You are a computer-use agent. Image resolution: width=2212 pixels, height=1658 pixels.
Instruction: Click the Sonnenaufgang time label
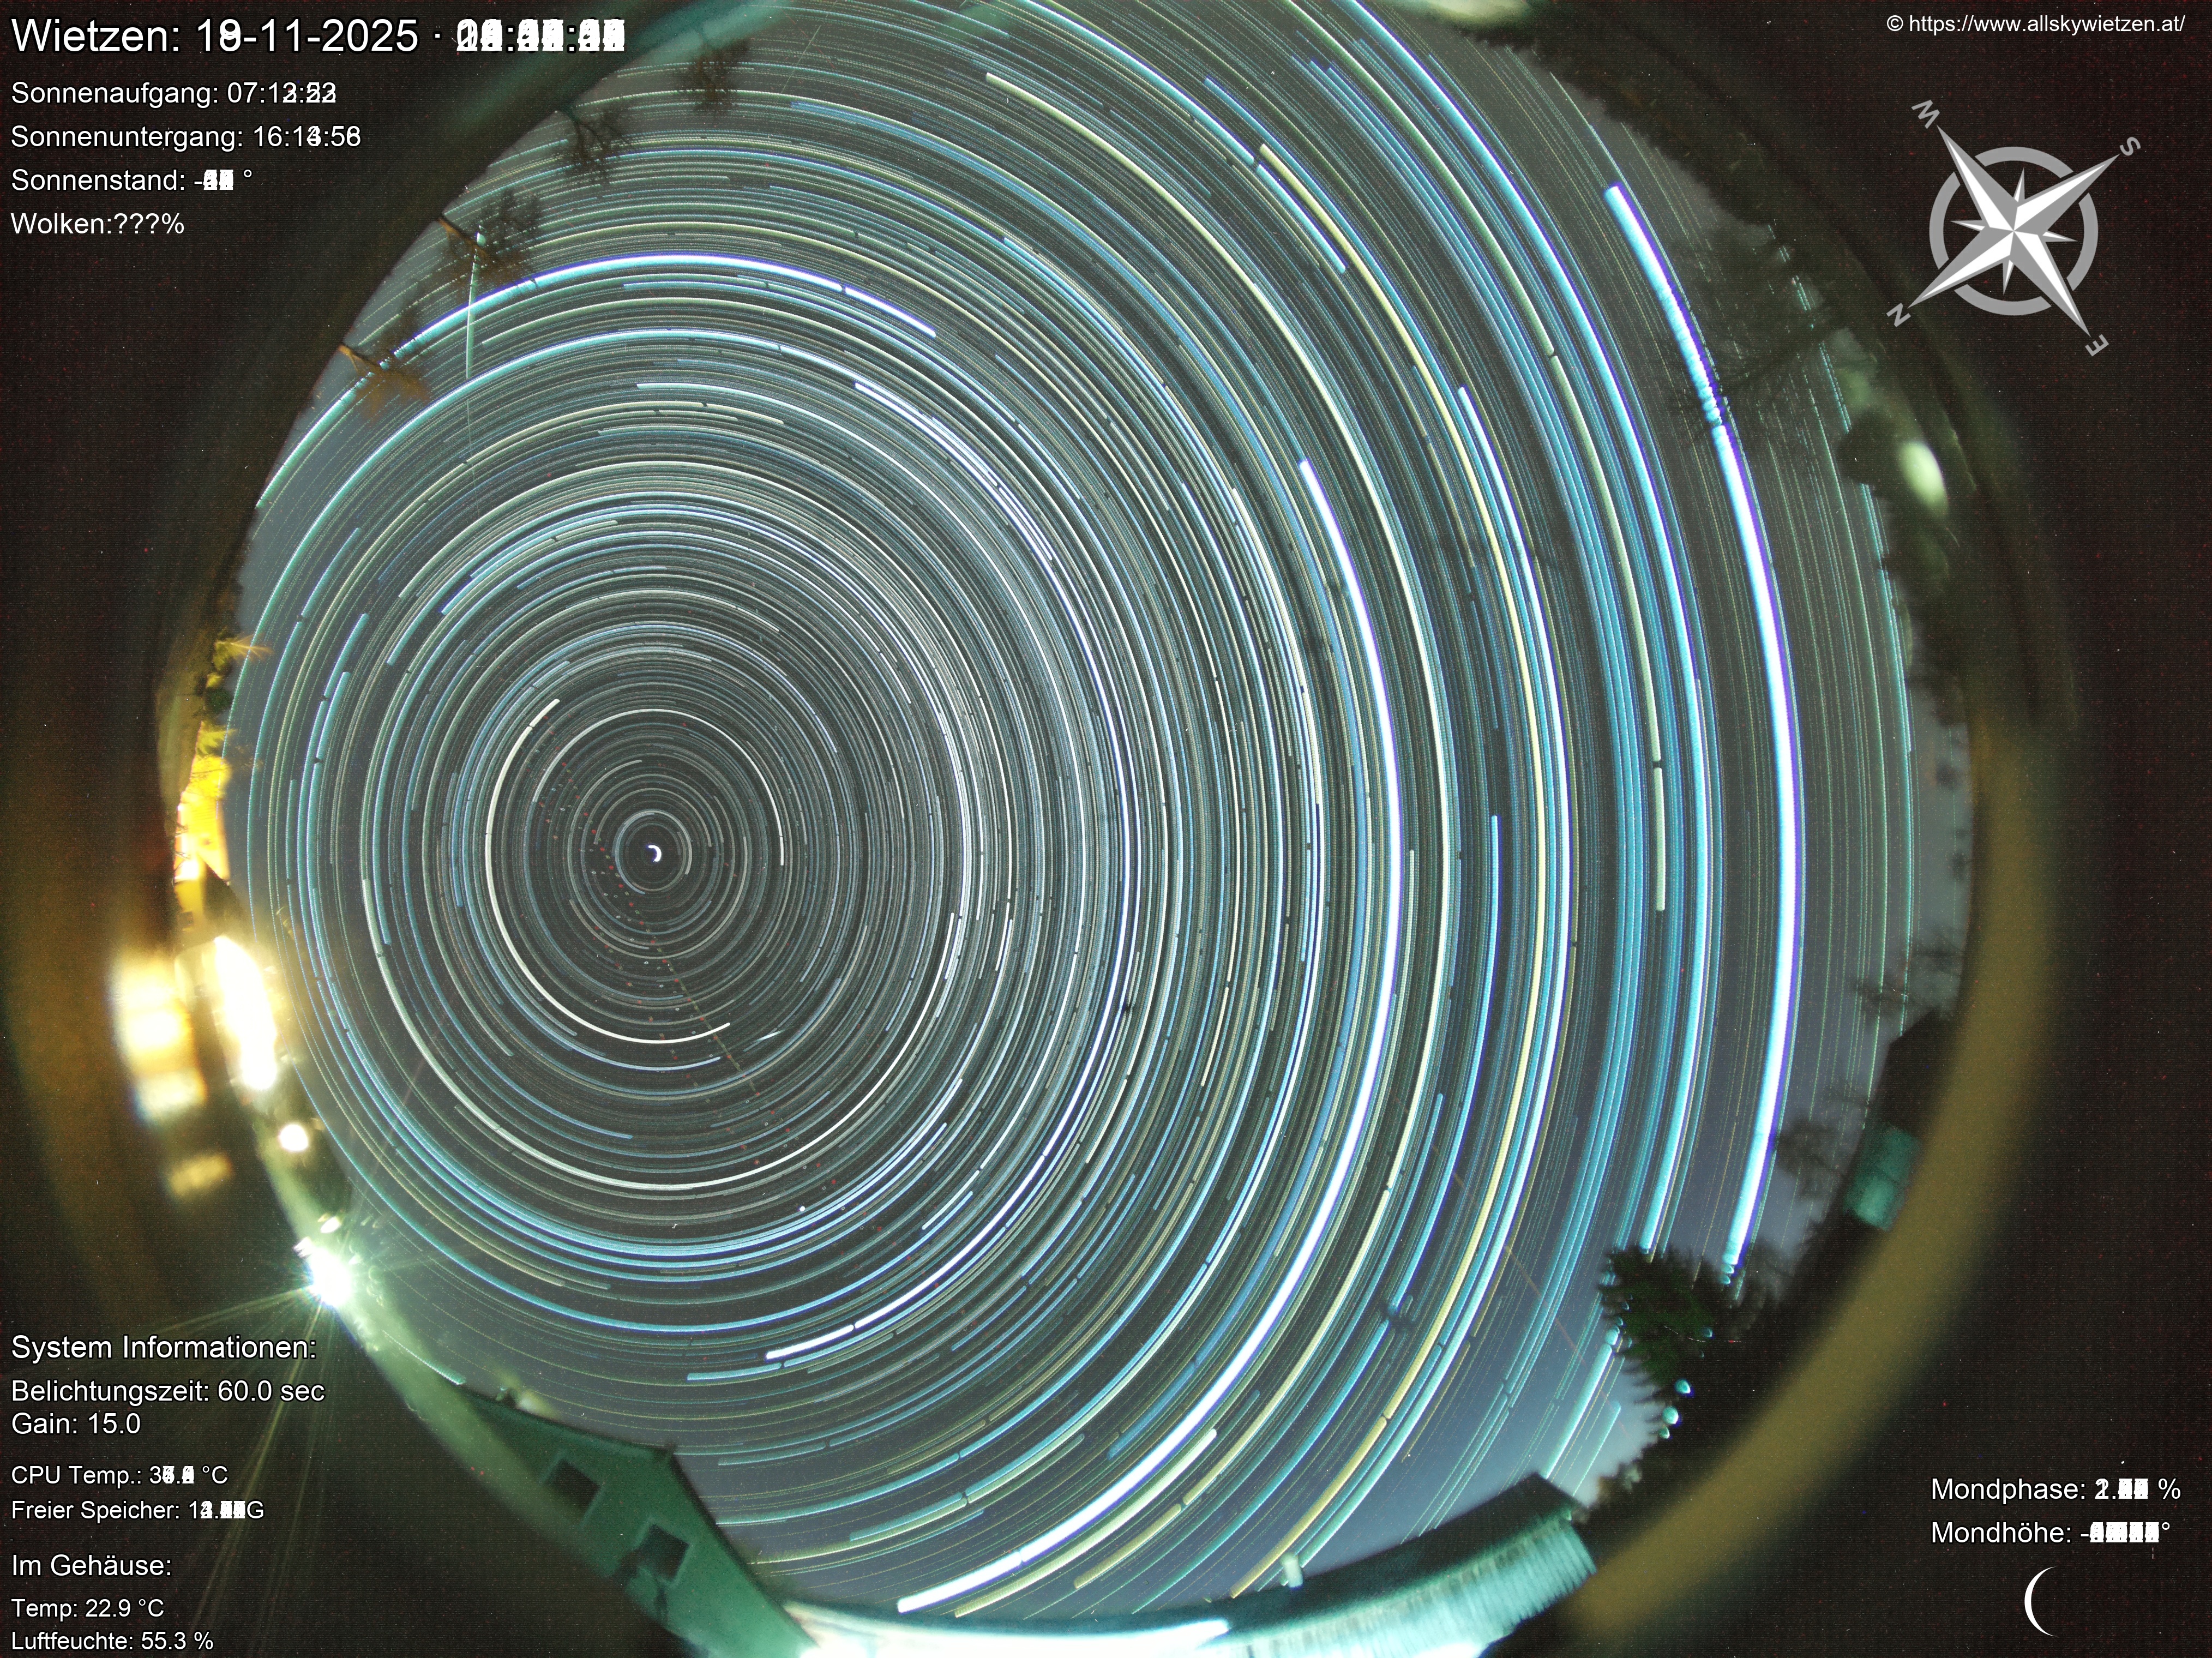pyautogui.click(x=174, y=93)
